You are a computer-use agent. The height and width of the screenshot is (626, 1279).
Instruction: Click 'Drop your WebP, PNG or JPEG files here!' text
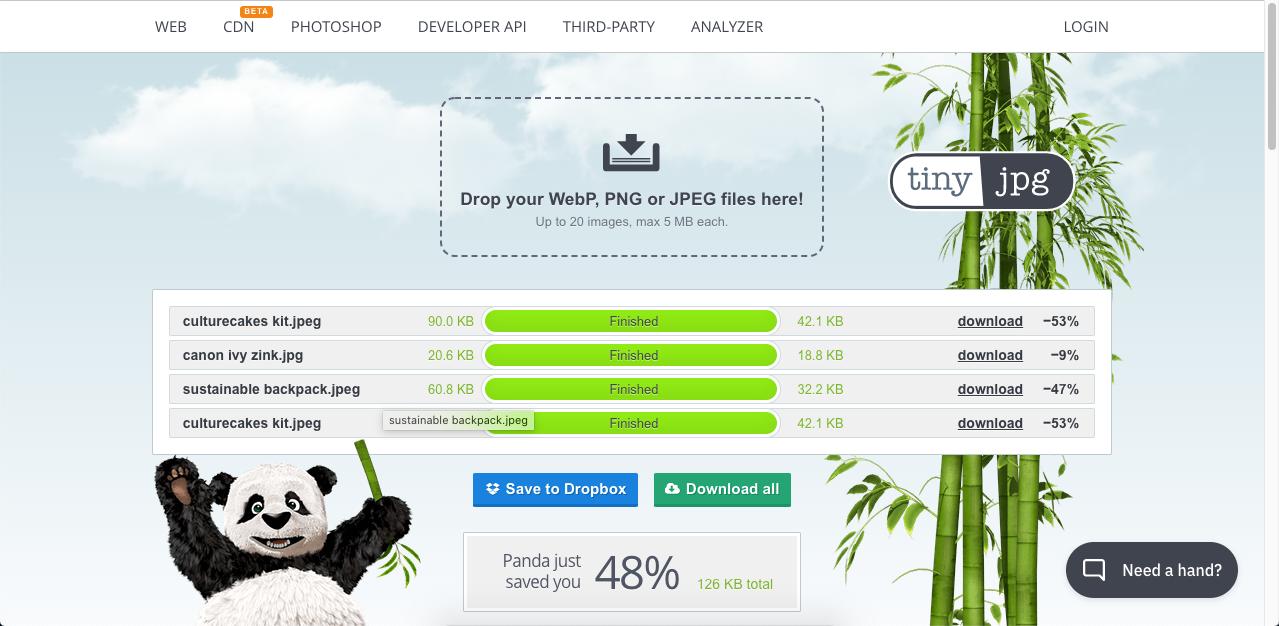click(632, 199)
